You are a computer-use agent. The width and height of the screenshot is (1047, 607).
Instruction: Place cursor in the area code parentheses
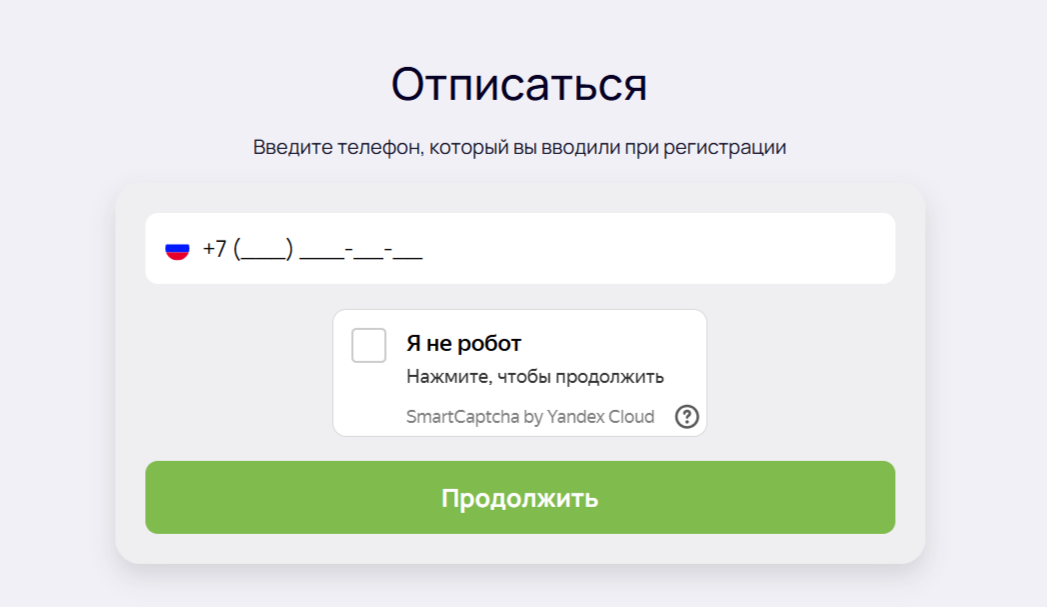(263, 250)
